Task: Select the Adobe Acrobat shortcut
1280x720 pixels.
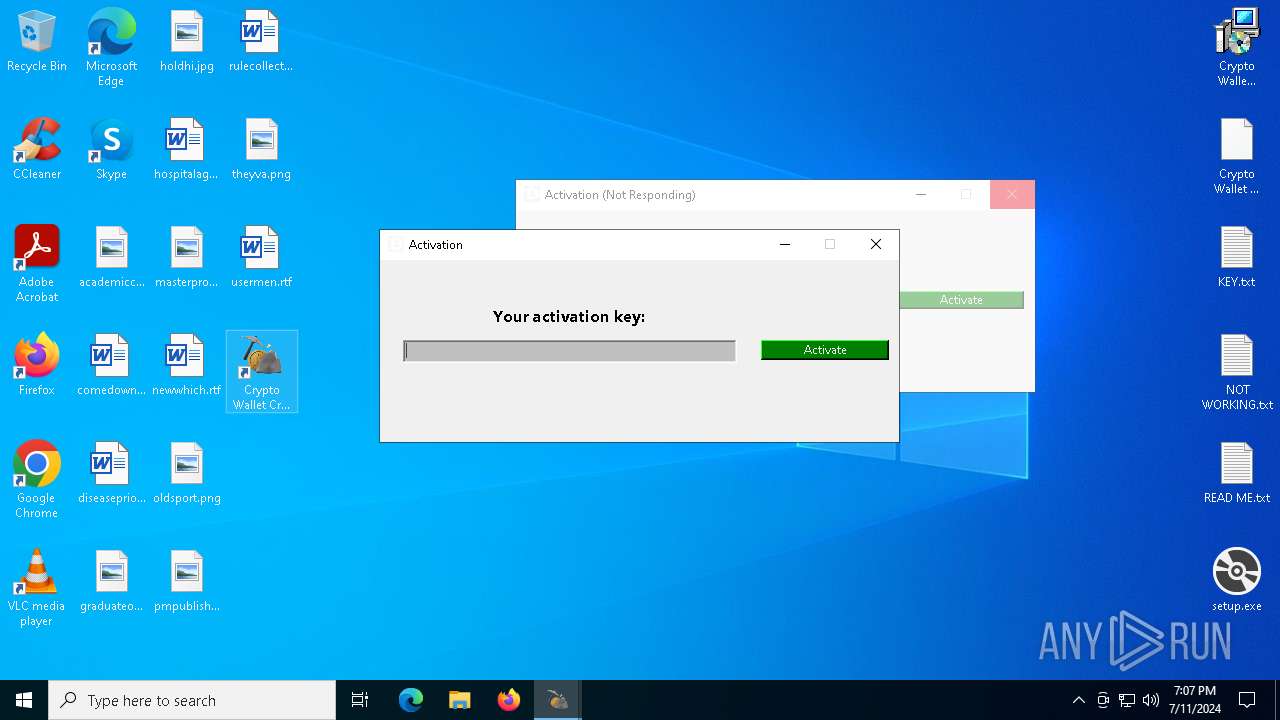Action: click(x=37, y=264)
